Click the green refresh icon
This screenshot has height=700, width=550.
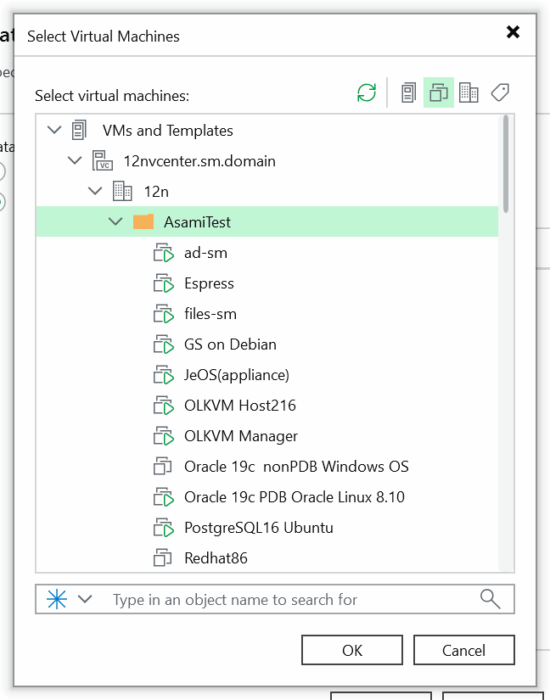tap(367, 93)
